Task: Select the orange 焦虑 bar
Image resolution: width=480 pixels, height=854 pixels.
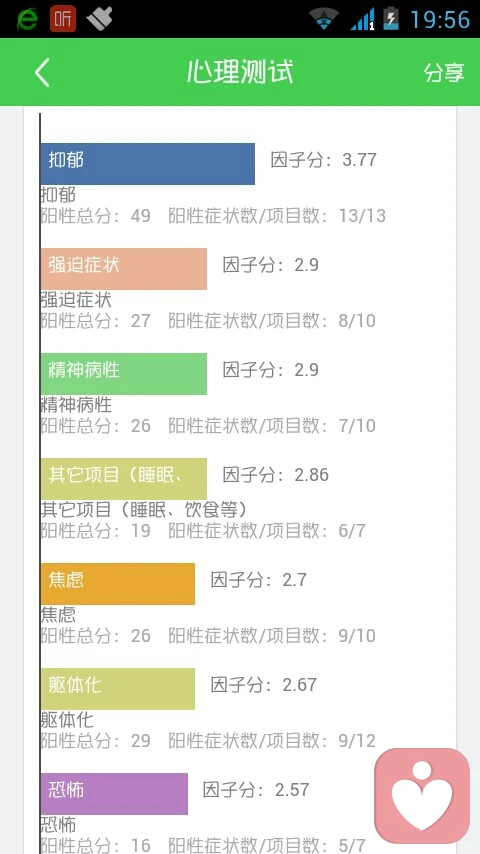Action: point(118,584)
